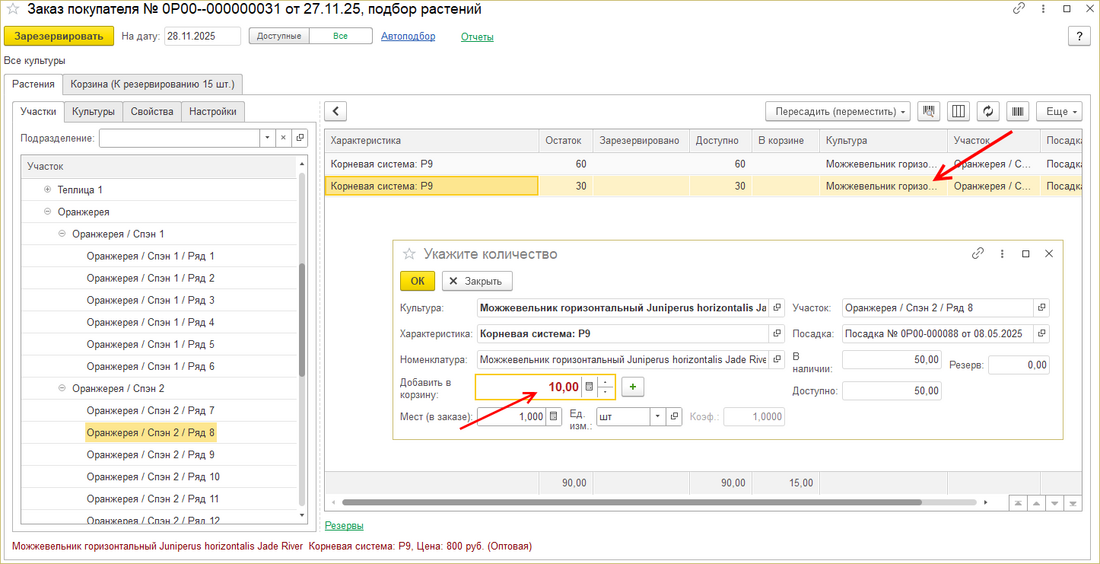Image resolution: width=1100 pixels, height=564 pixels.
Task: Click the table's horizontal scrollbar
Action: point(660,502)
